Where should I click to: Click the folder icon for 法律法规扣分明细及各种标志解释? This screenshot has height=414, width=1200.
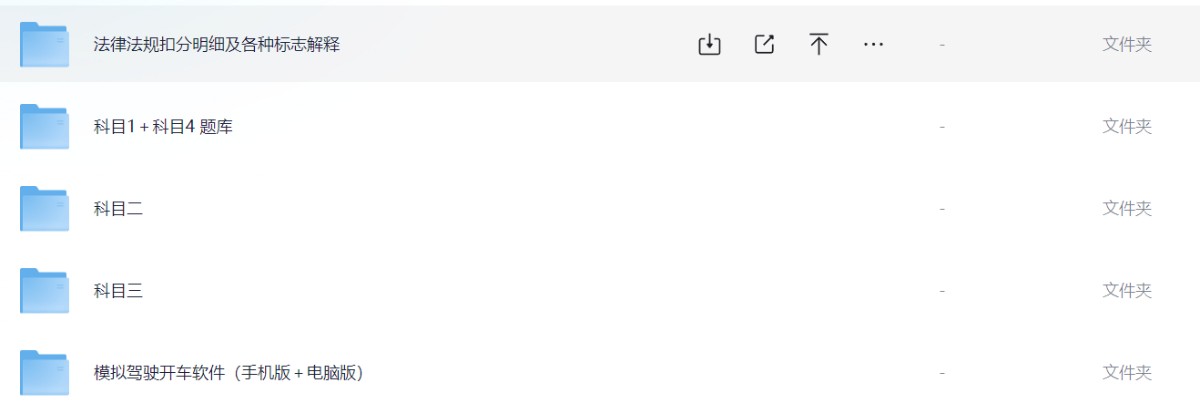click(44, 44)
